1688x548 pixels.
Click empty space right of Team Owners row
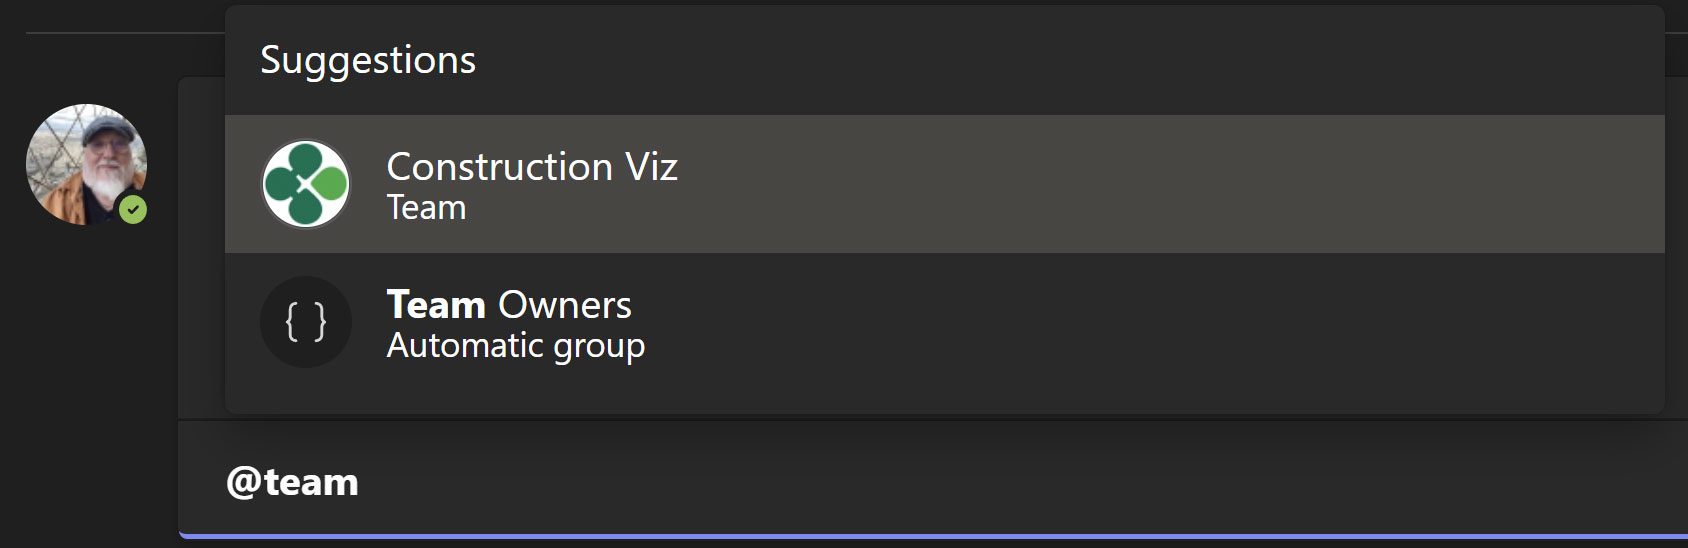pyautogui.click(x=1150, y=322)
